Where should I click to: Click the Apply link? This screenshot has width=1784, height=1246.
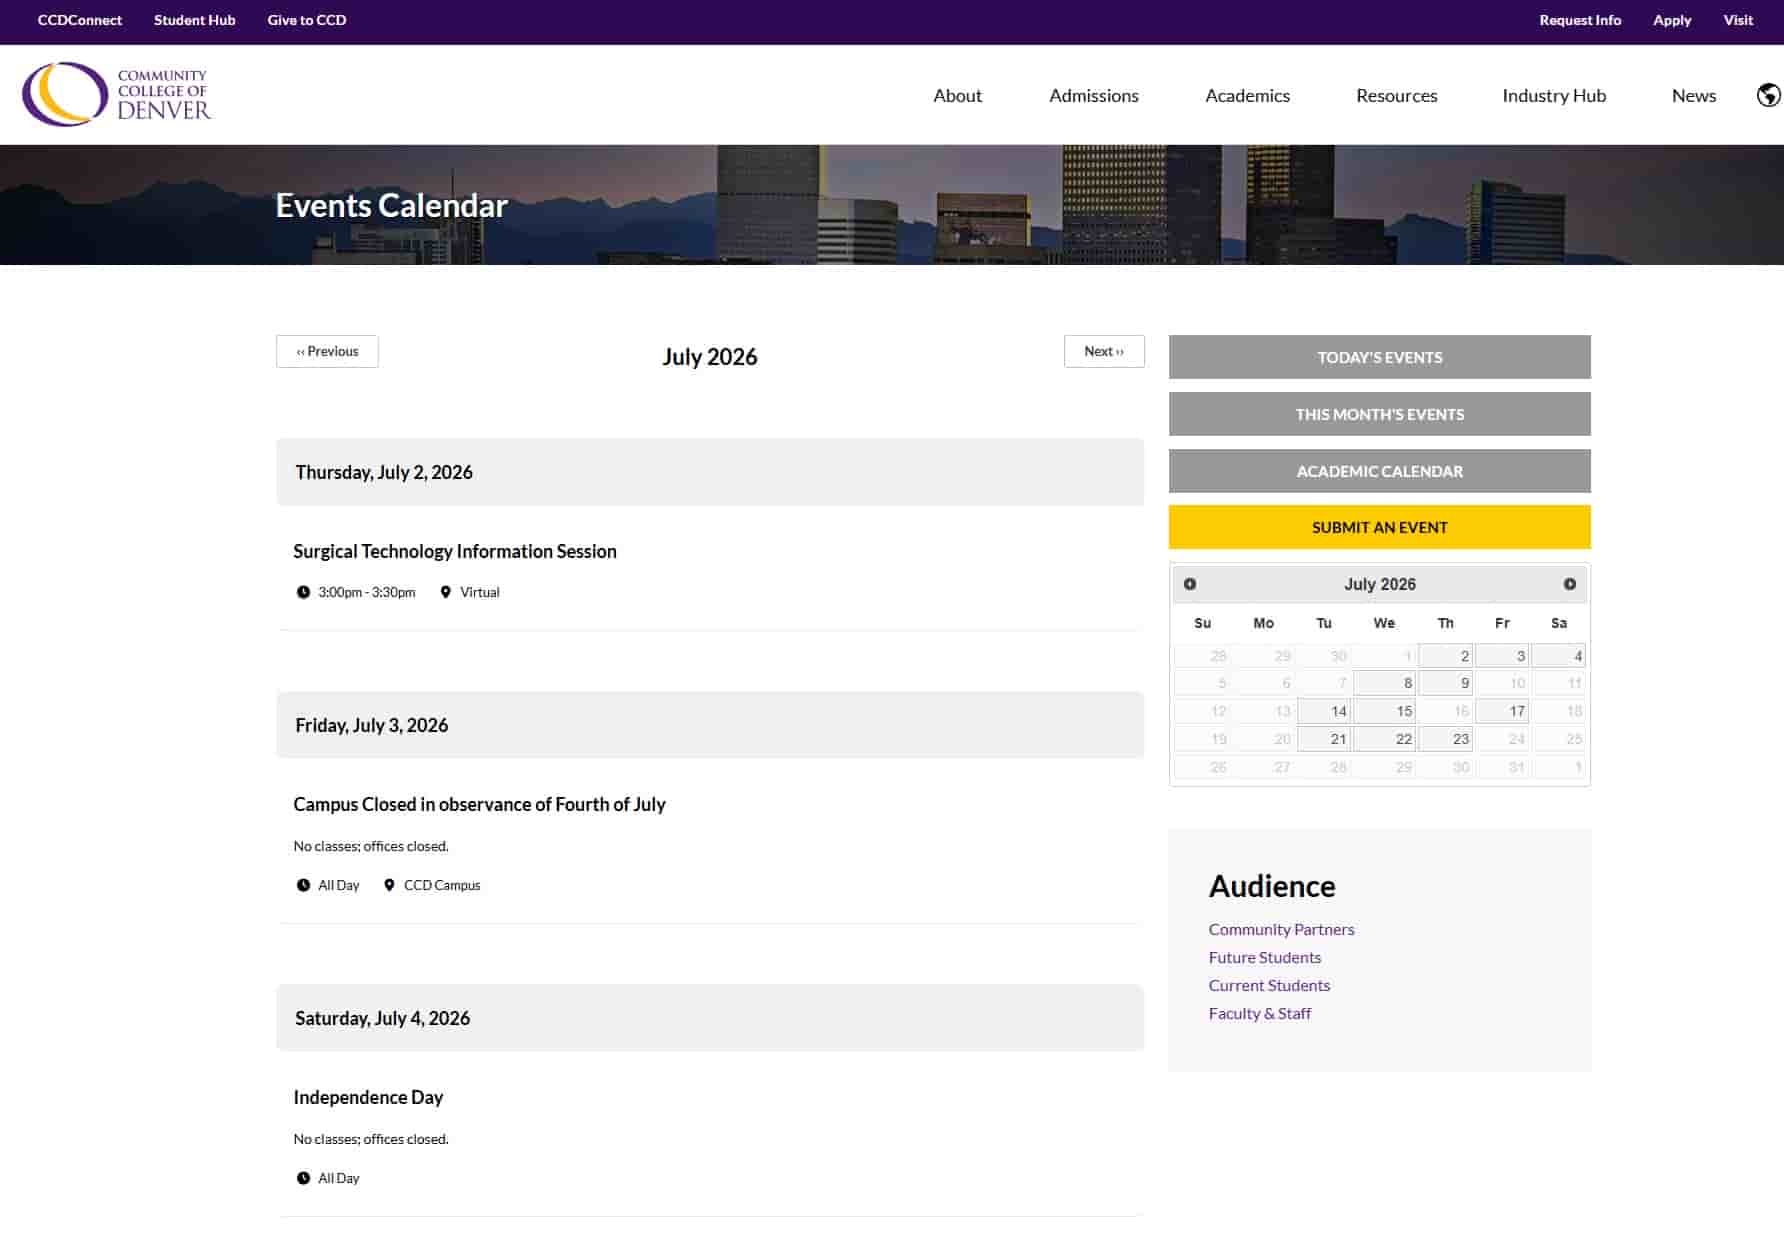pos(1672,20)
